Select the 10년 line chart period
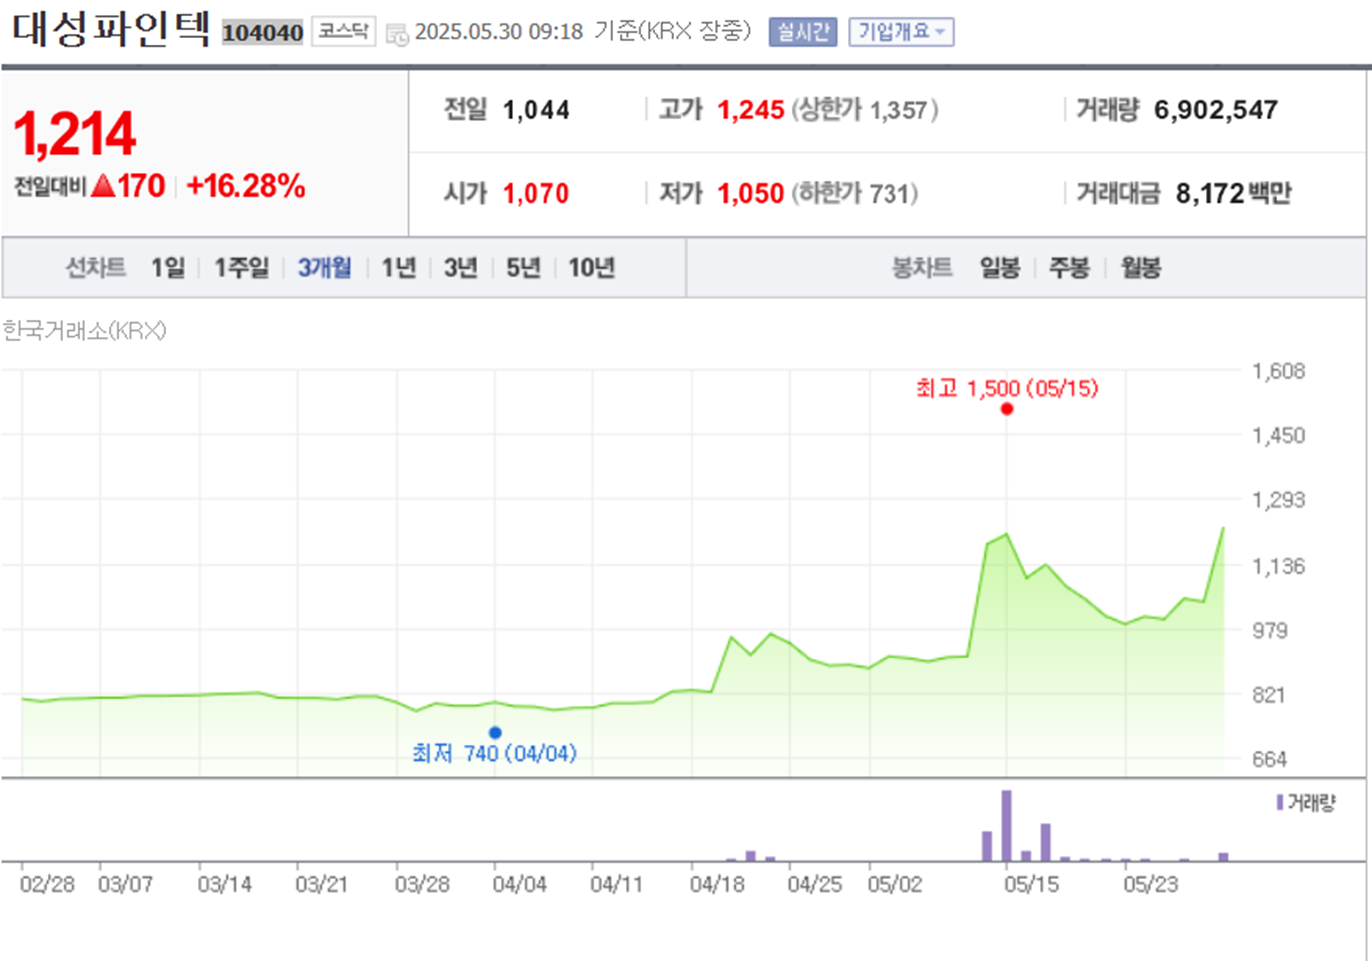 tap(592, 268)
